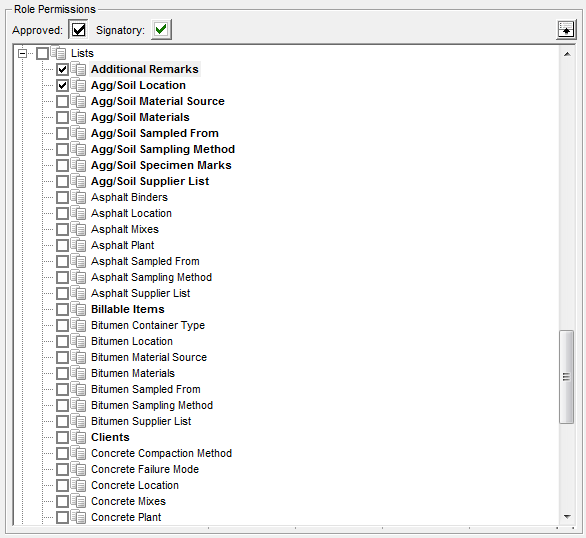Select the Concrete Failure Mode row
This screenshot has width=586, height=538.
click(145, 469)
